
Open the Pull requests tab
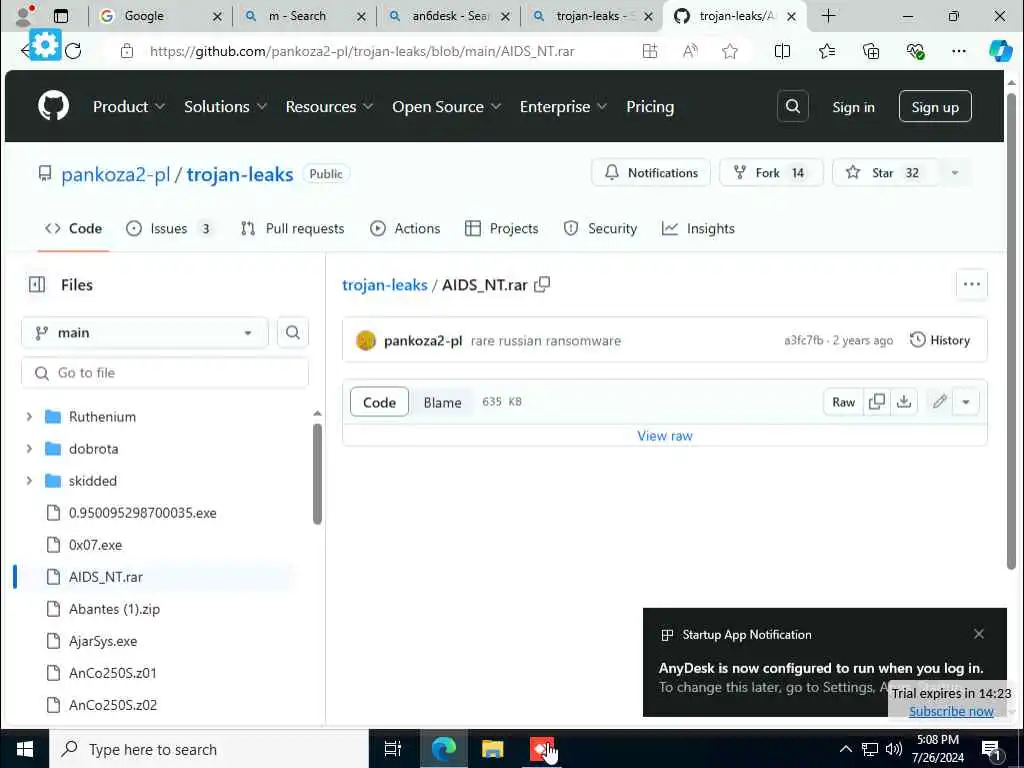pyautogui.click(x=292, y=228)
